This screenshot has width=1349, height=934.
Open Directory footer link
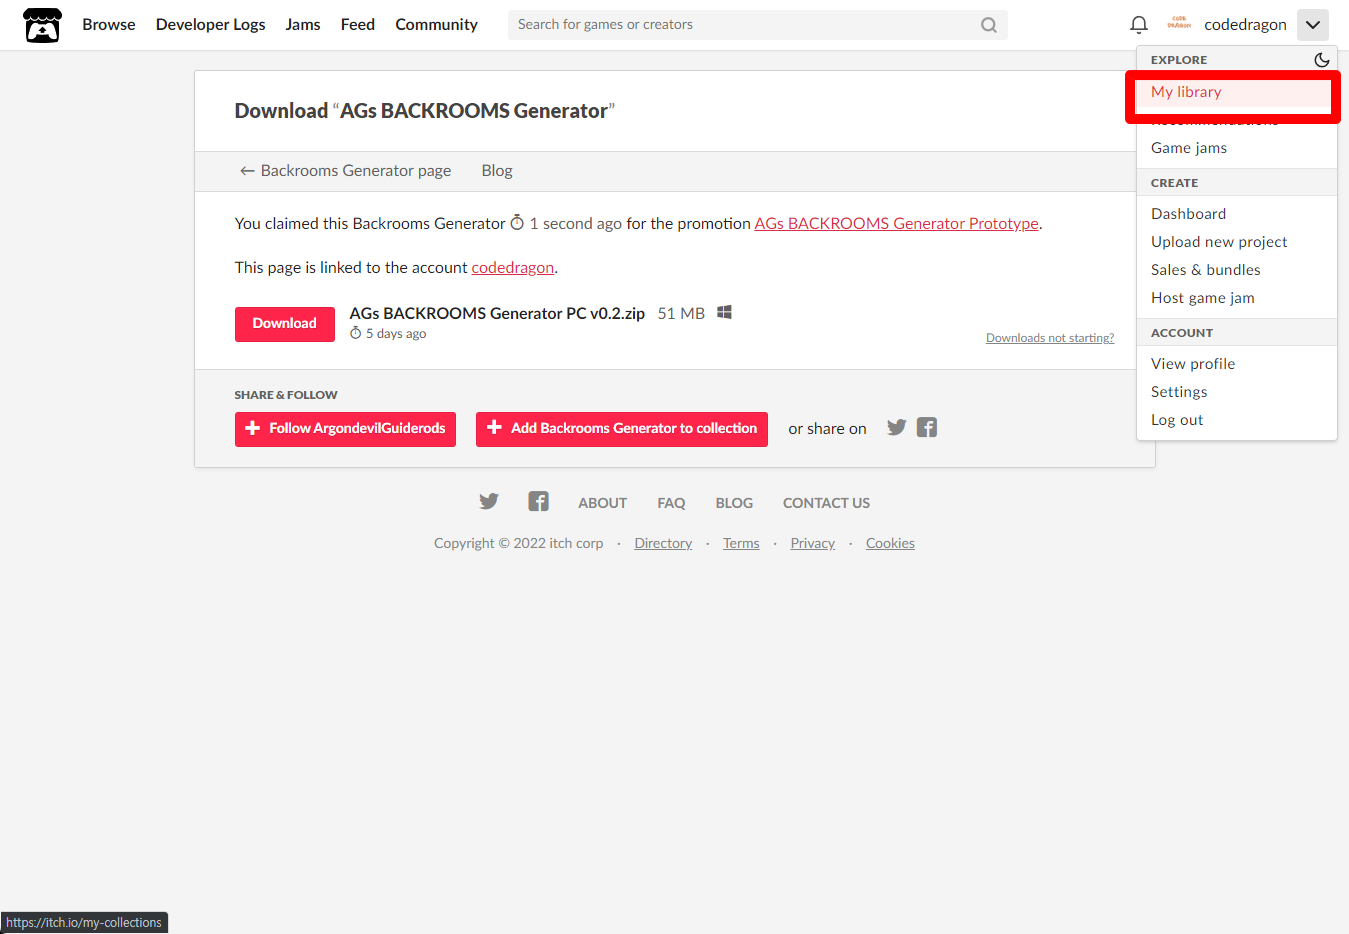[663, 543]
